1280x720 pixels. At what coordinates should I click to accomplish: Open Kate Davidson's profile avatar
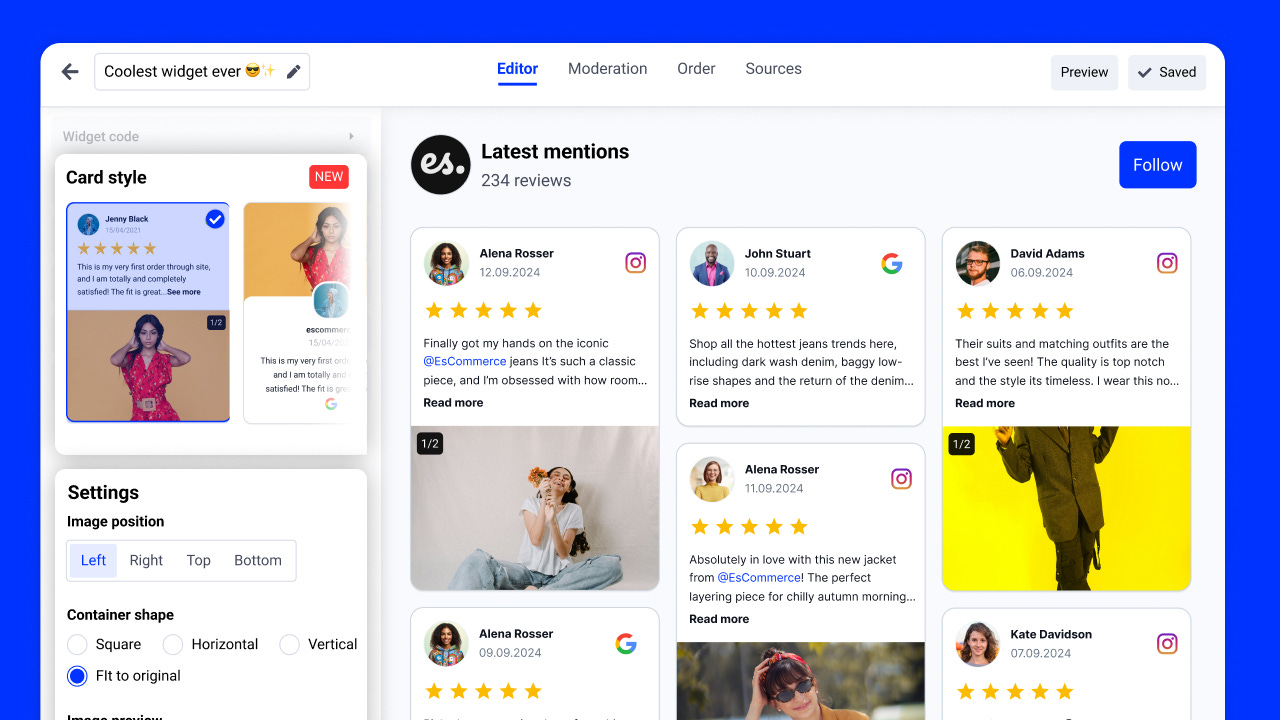978,644
